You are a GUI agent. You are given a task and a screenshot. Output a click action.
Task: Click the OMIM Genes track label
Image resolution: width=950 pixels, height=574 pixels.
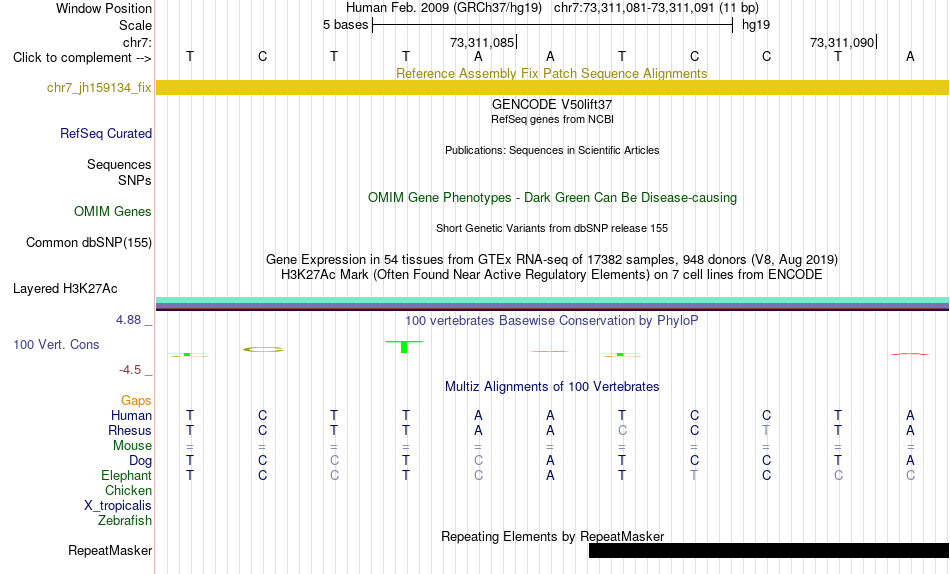113,212
